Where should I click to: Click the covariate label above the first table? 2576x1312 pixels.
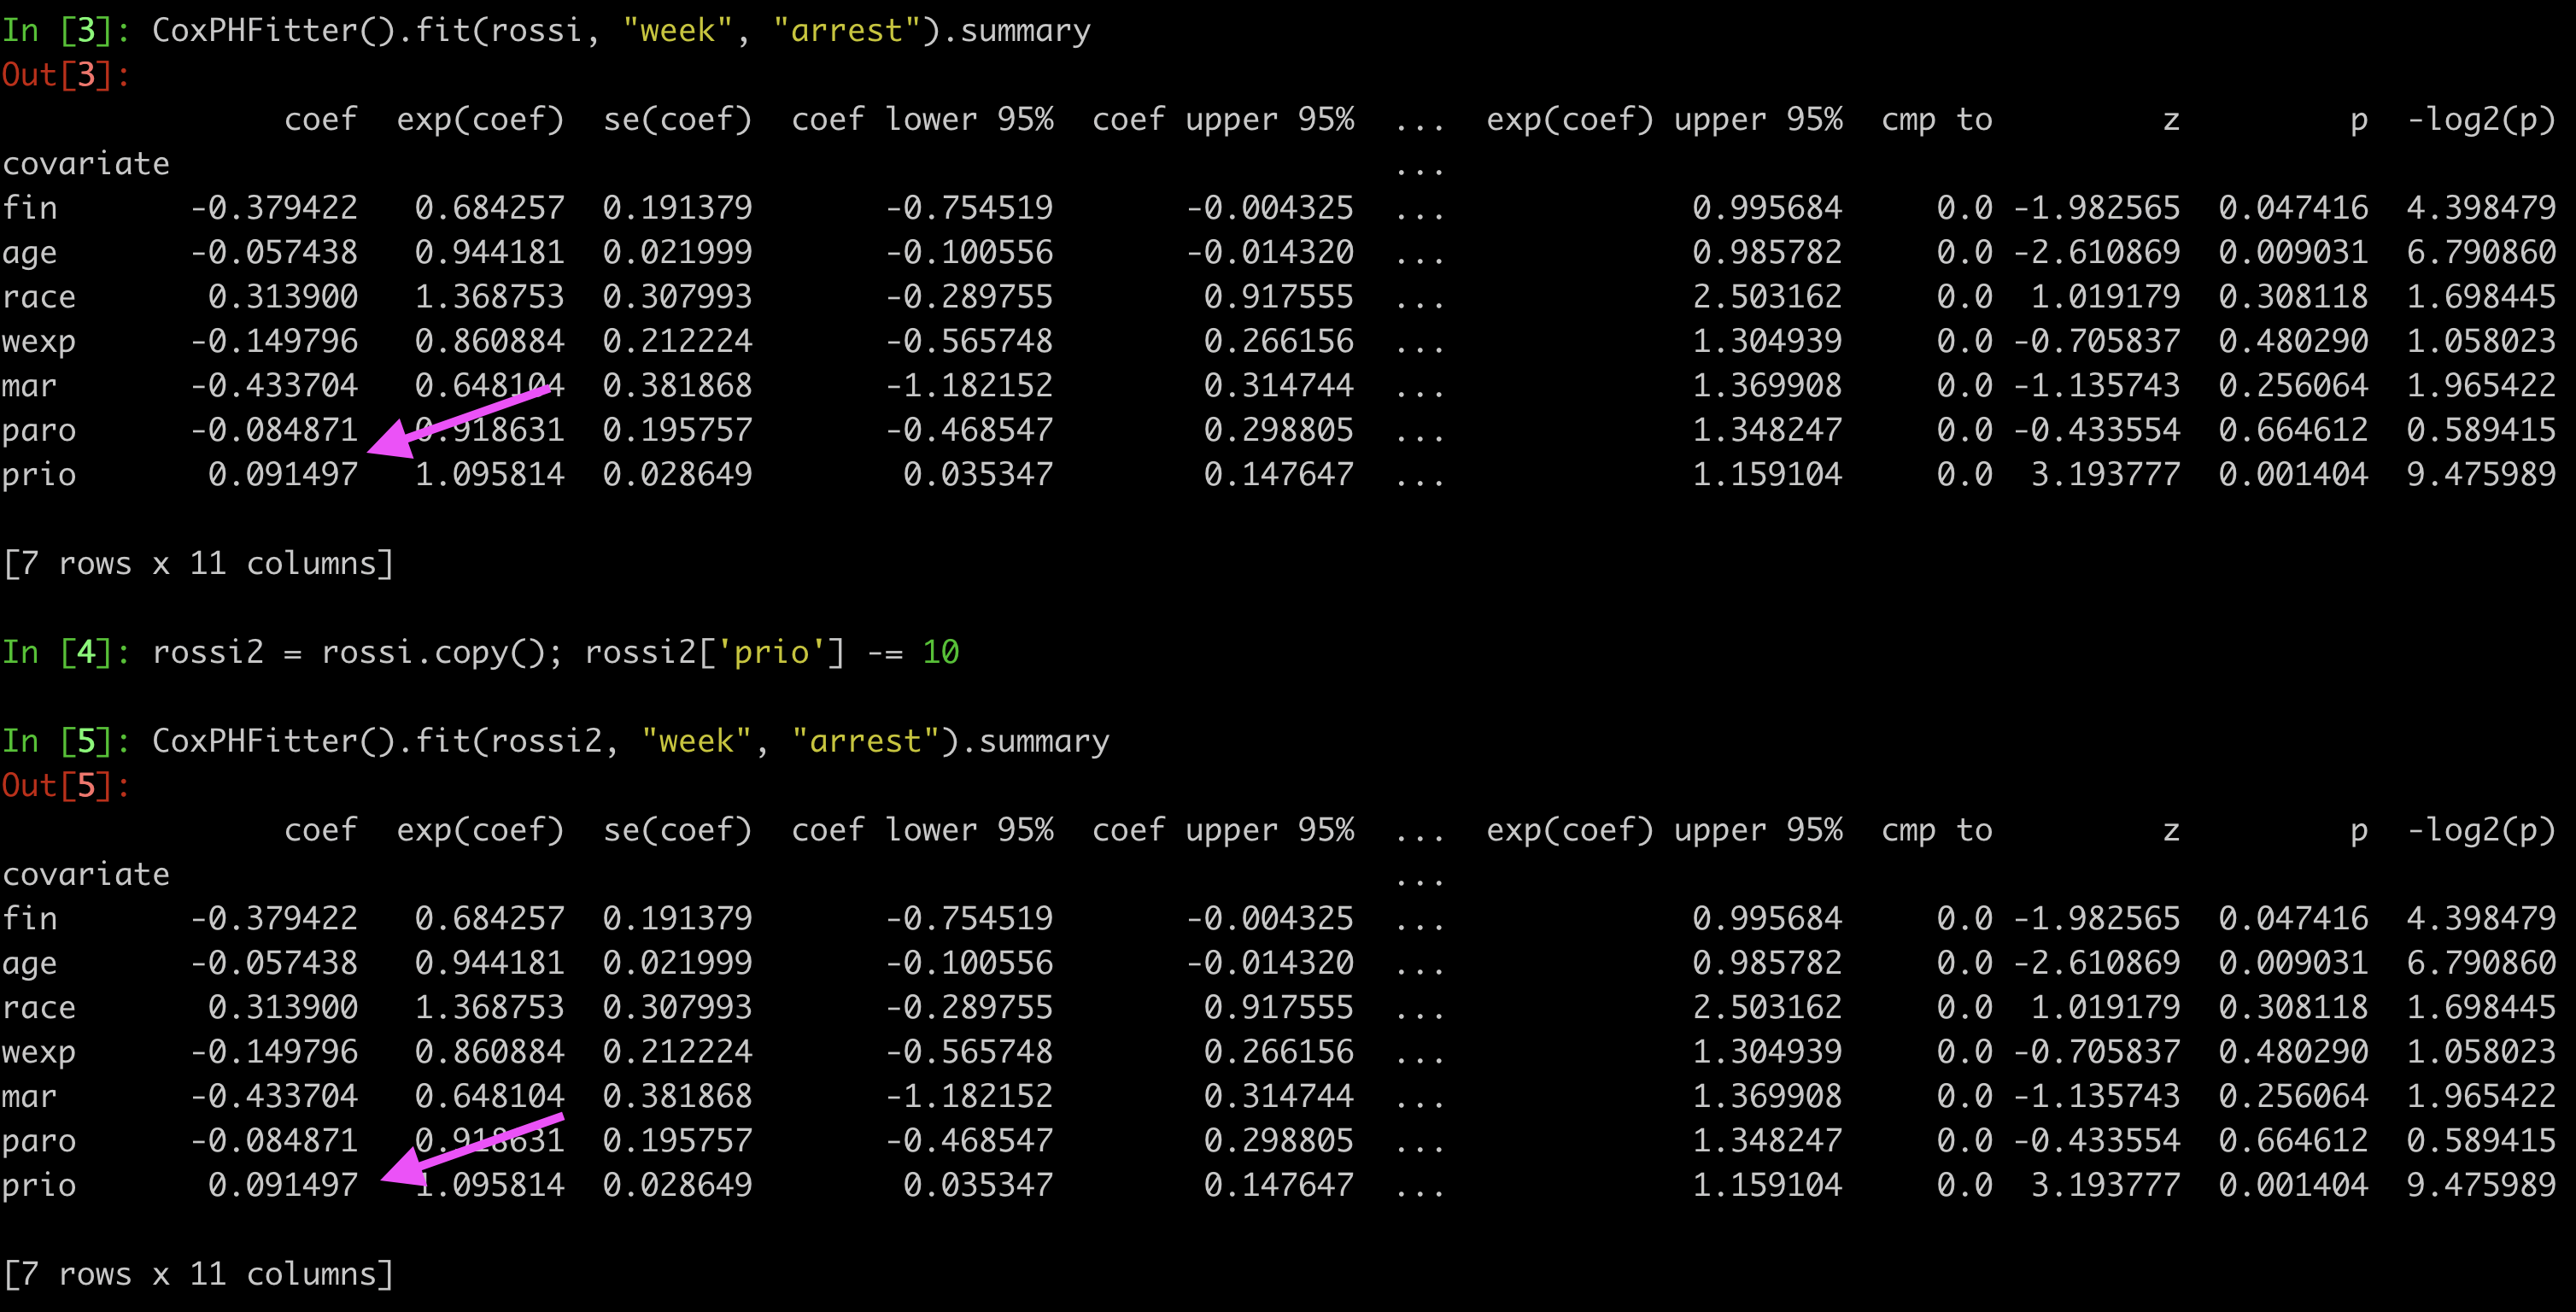(85, 163)
